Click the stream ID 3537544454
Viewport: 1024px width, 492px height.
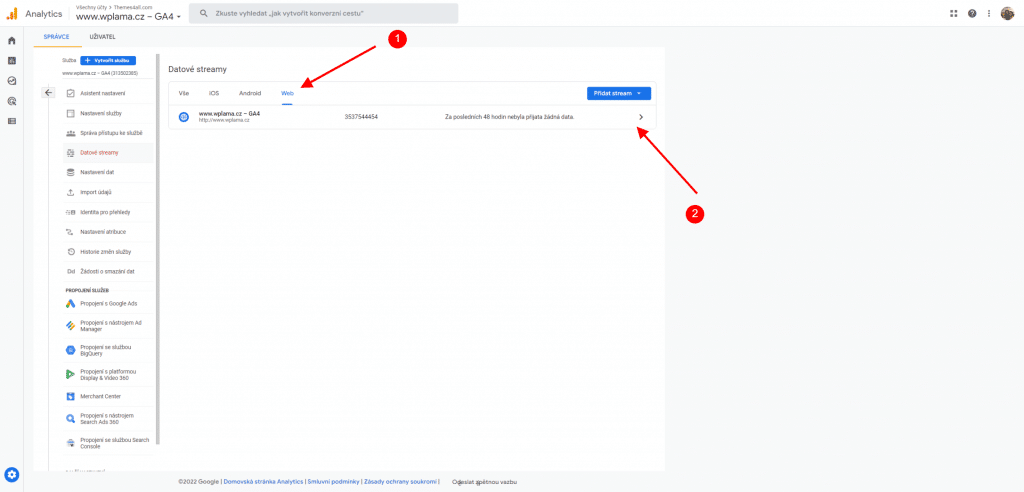(361, 117)
